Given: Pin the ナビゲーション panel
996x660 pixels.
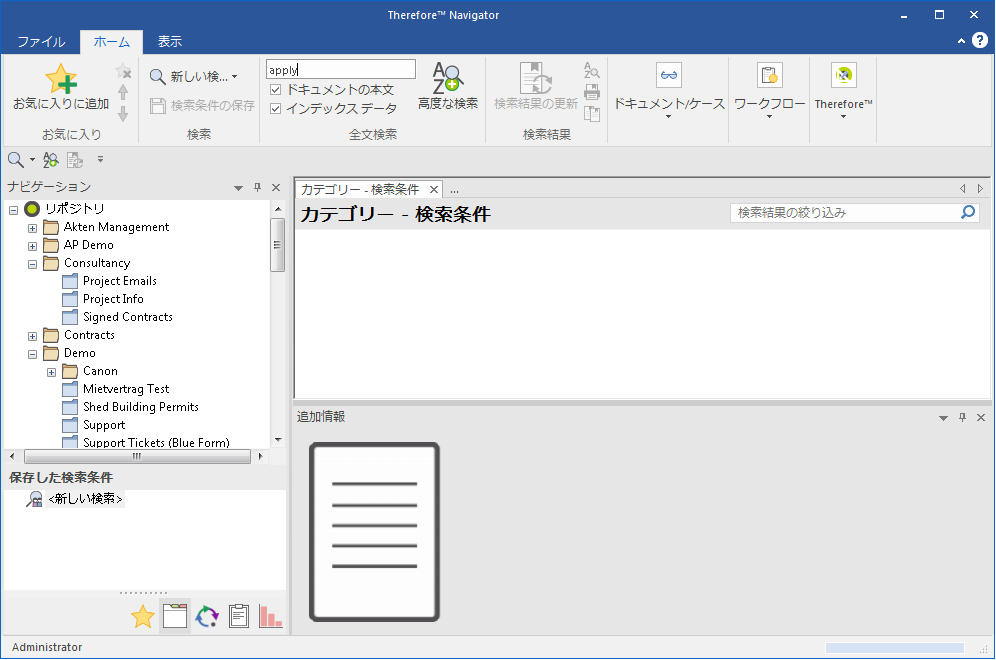Looking at the screenshot, I should 257,187.
